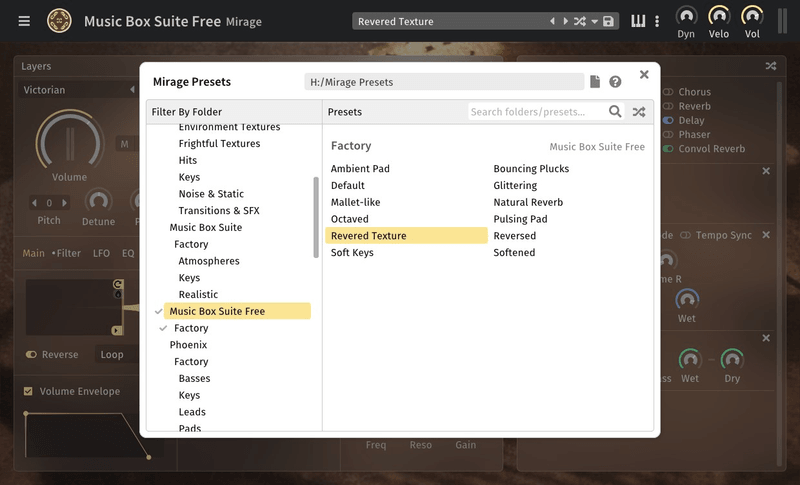Toggle the Phaser effect switch
The height and width of the screenshot is (485, 800).
pyautogui.click(x=668, y=135)
